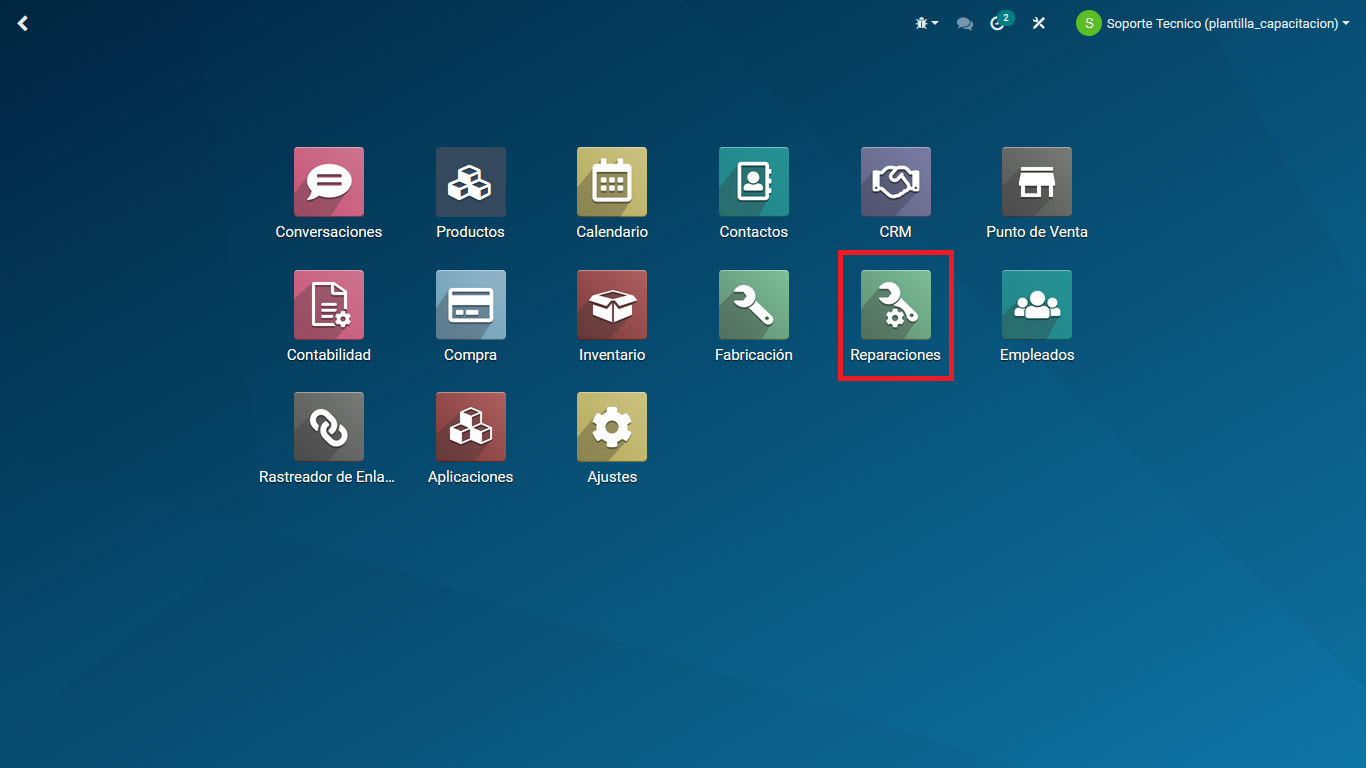Expand the debug bug dropdown menu
Image resolution: width=1366 pixels, height=768 pixels.
(926, 23)
